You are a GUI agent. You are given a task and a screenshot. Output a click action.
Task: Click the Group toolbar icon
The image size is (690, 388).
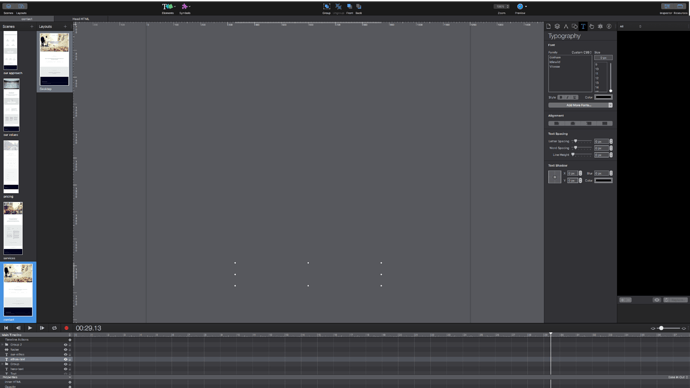point(327,8)
